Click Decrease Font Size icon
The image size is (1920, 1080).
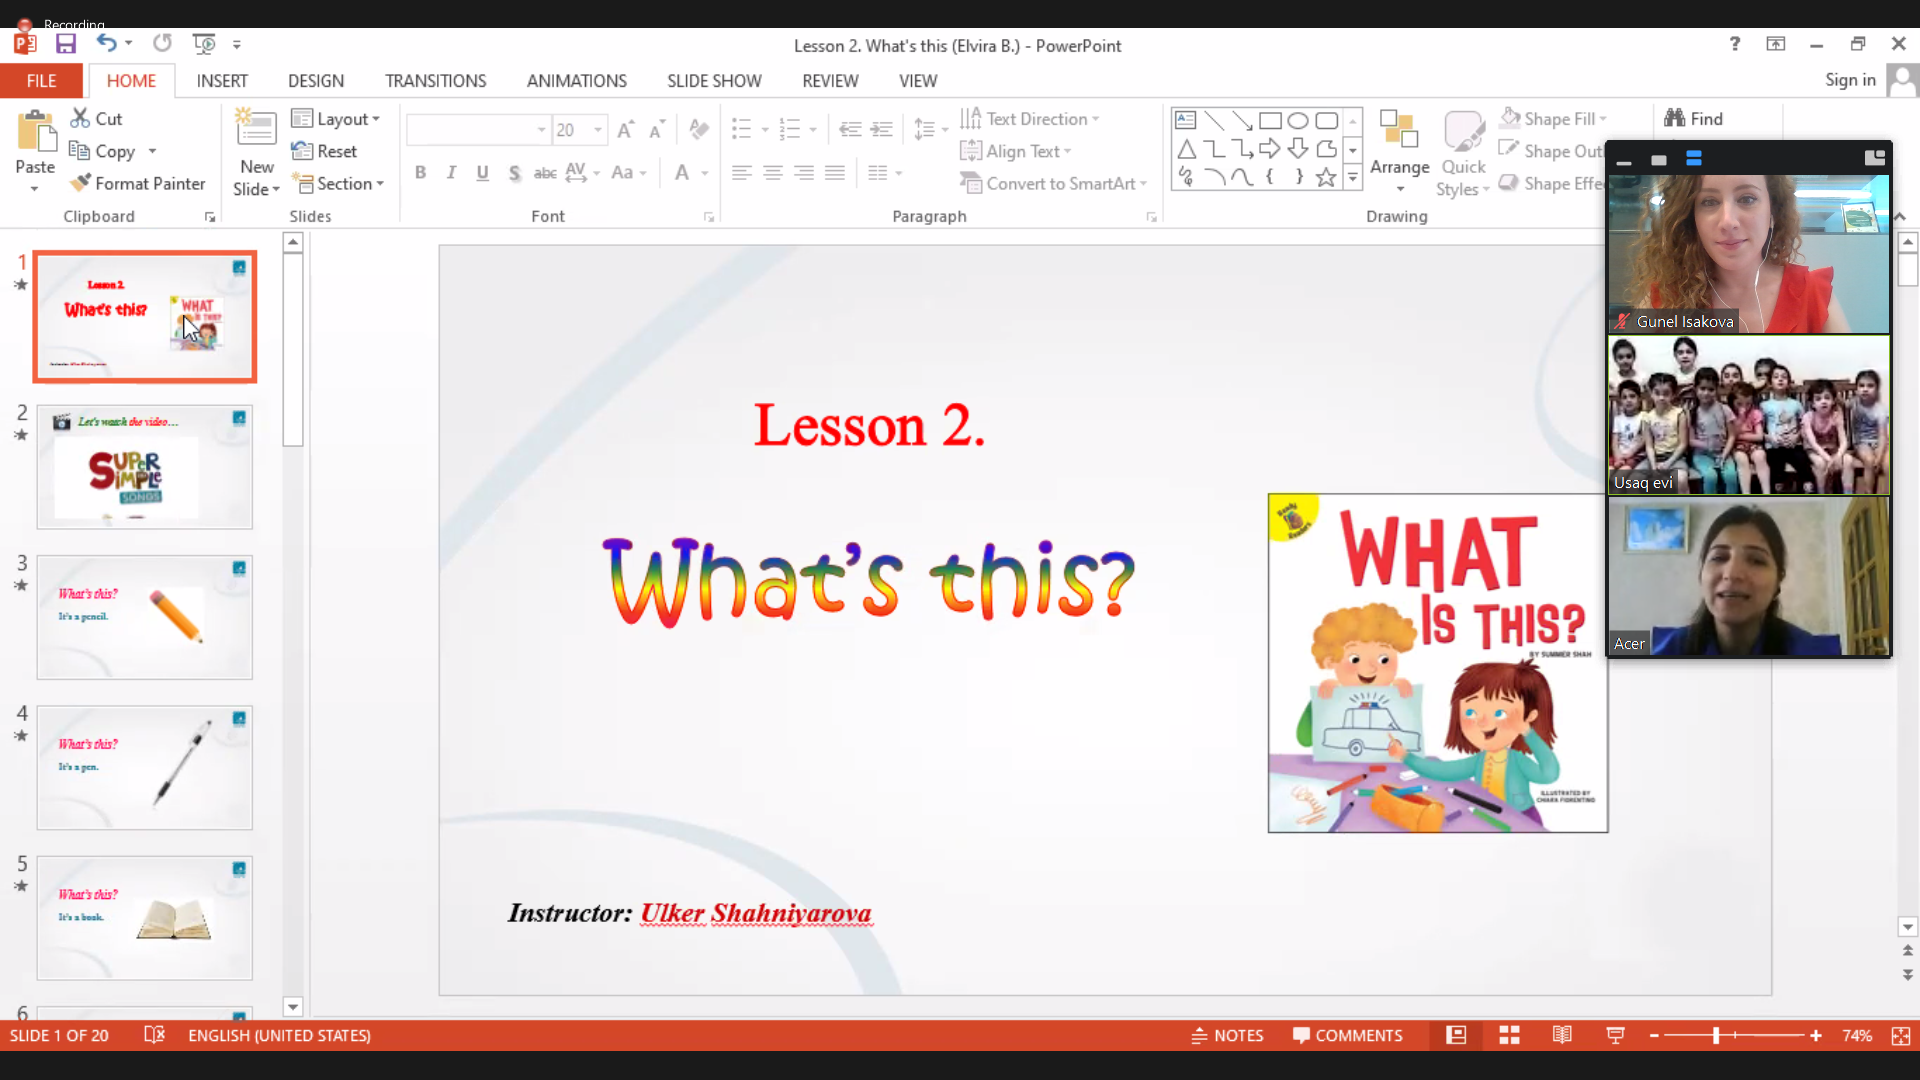[657, 130]
